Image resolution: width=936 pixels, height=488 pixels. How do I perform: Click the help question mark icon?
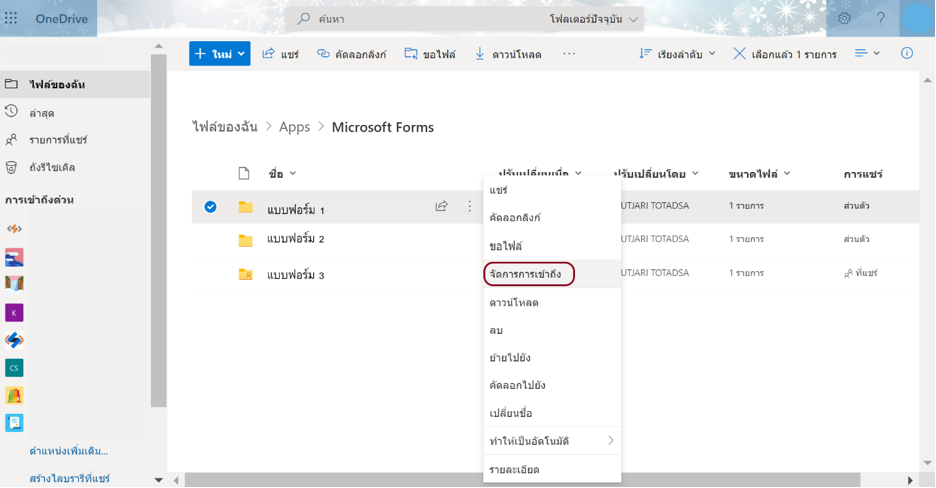coord(880,18)
